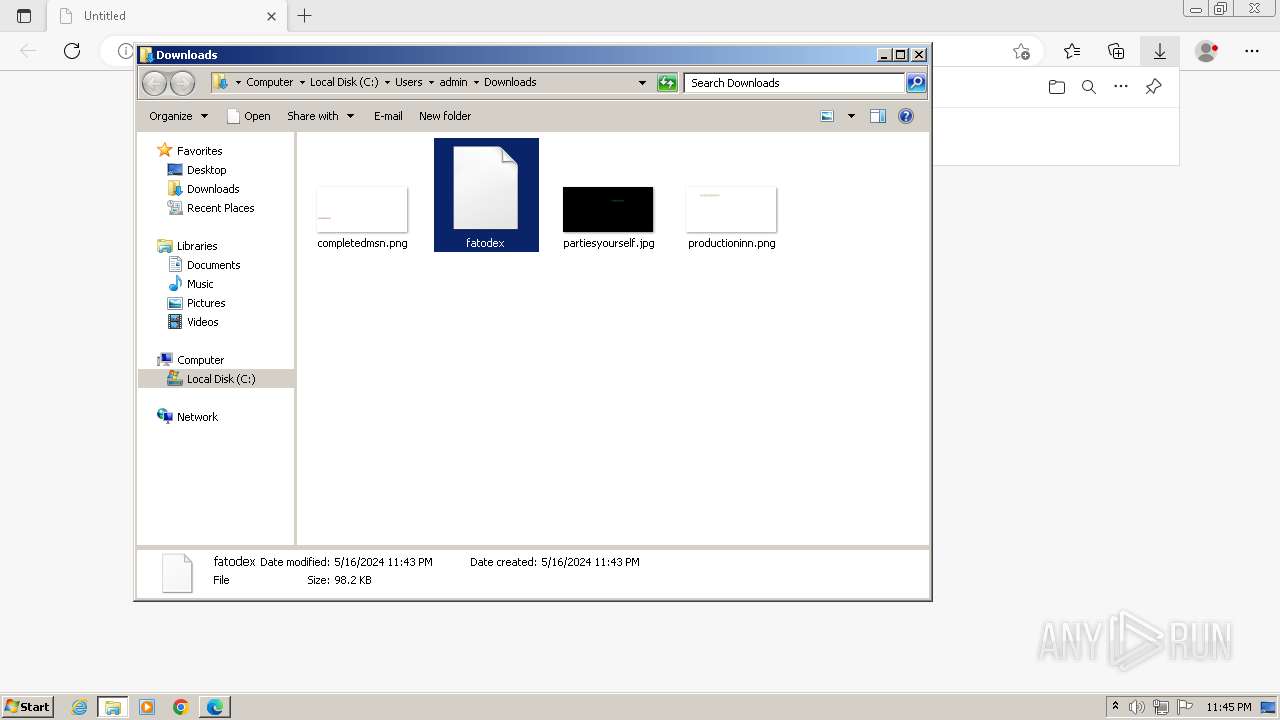The image size is (1280, 720).
Task: Click Users in address breadcrumb
Action: [408, 82]
